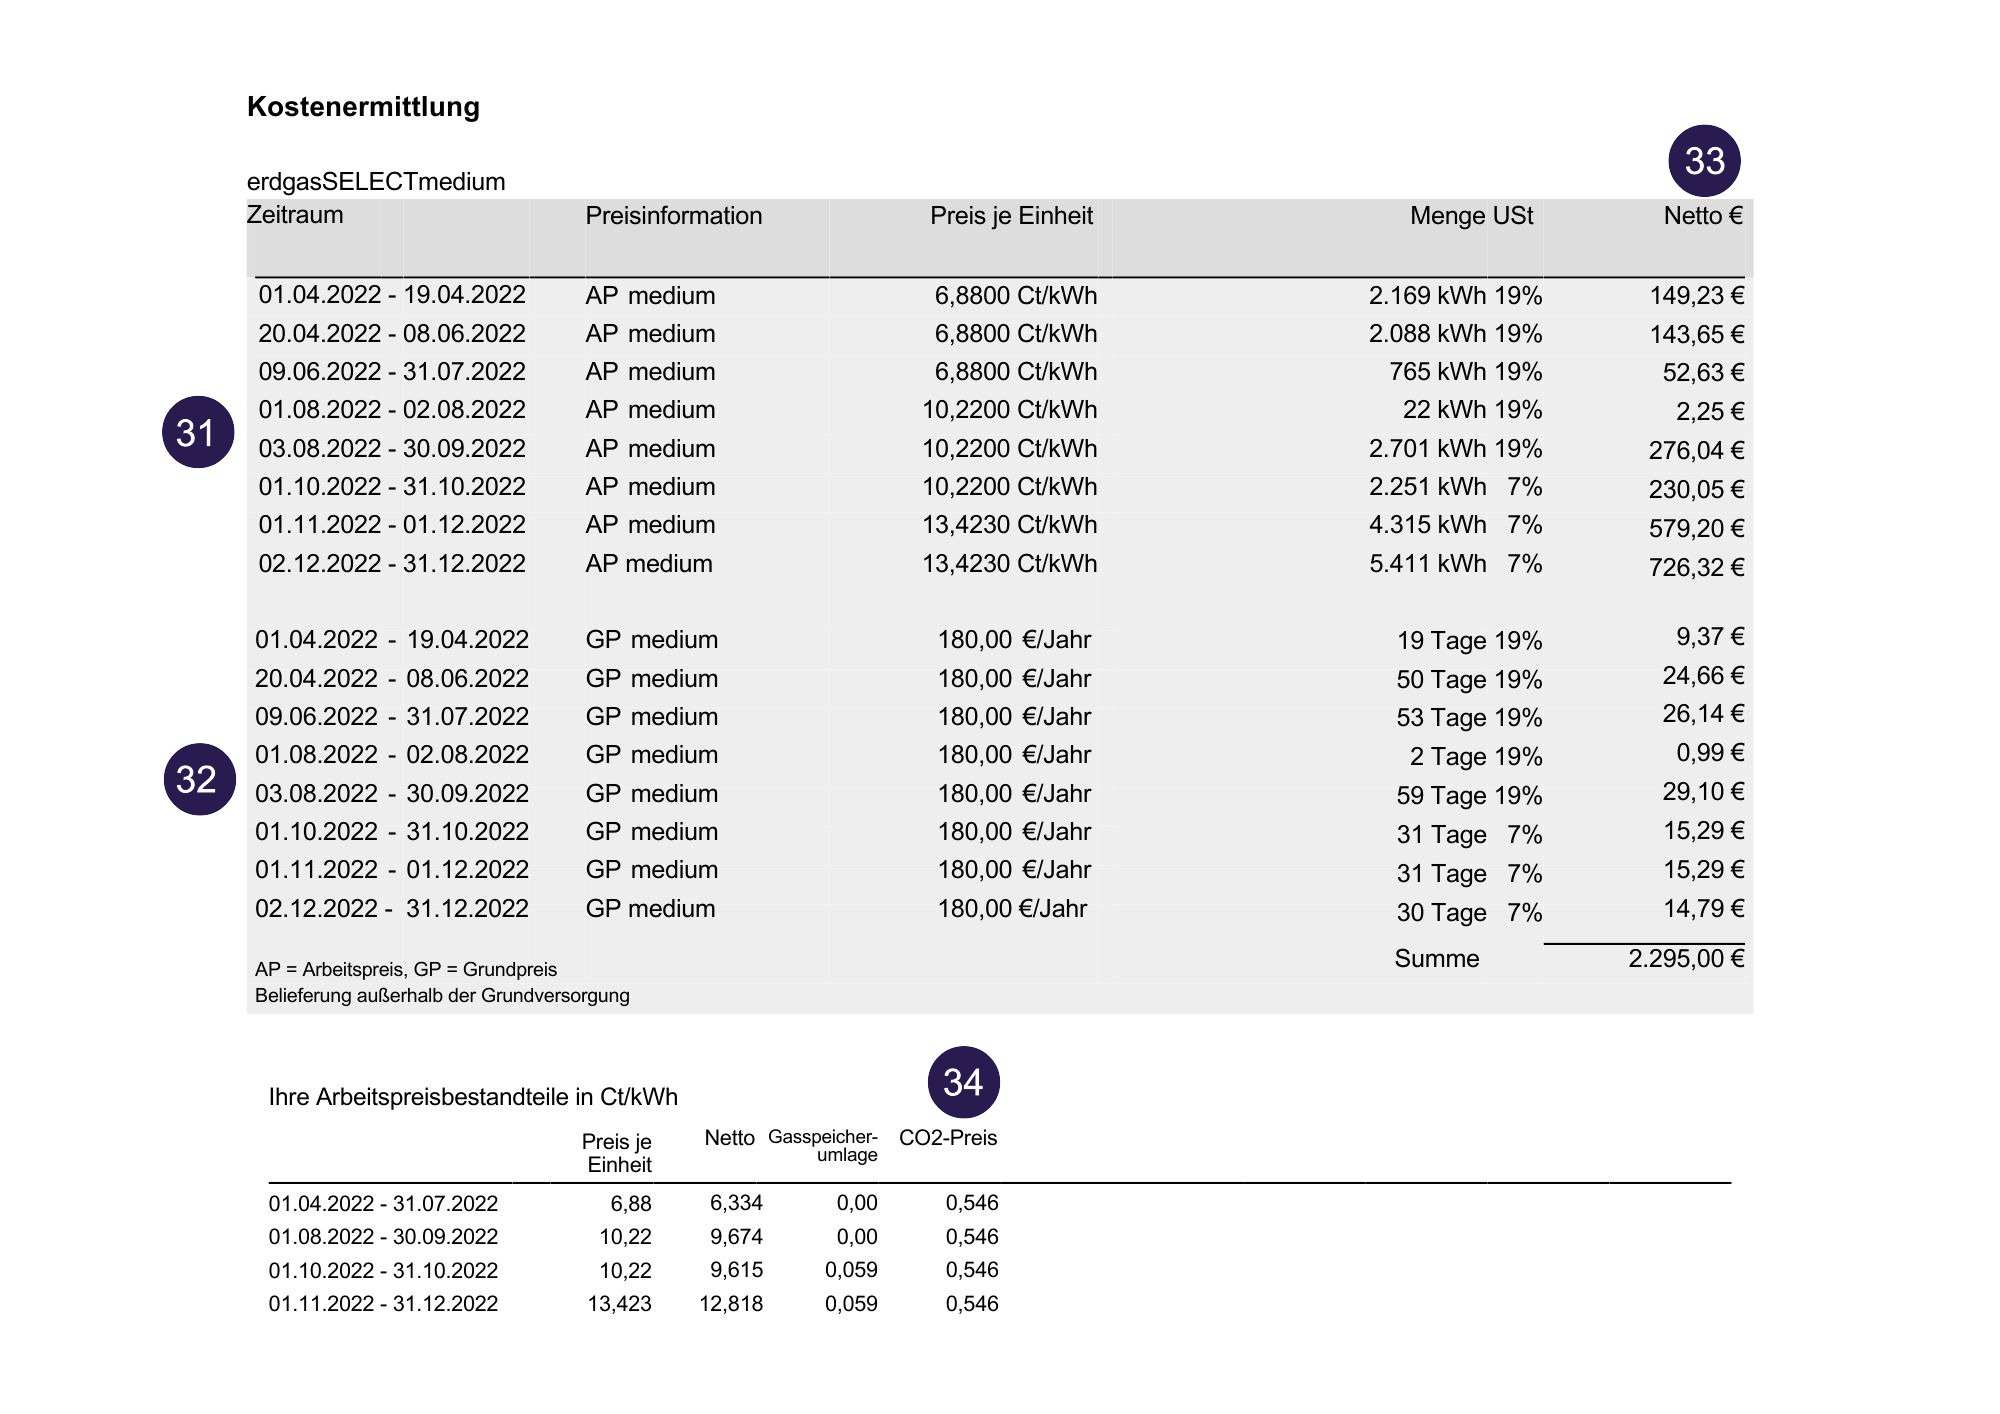Click the CO2-Preis column header

pyautogui.click(x=948, y=1138)
